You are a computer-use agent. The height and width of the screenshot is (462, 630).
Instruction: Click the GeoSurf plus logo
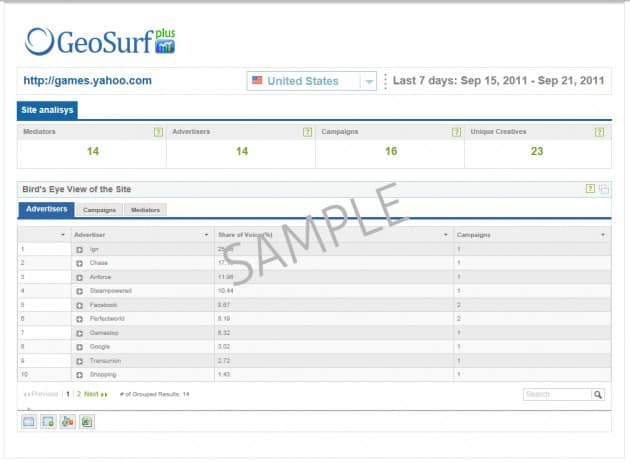[x=100, y=41]
